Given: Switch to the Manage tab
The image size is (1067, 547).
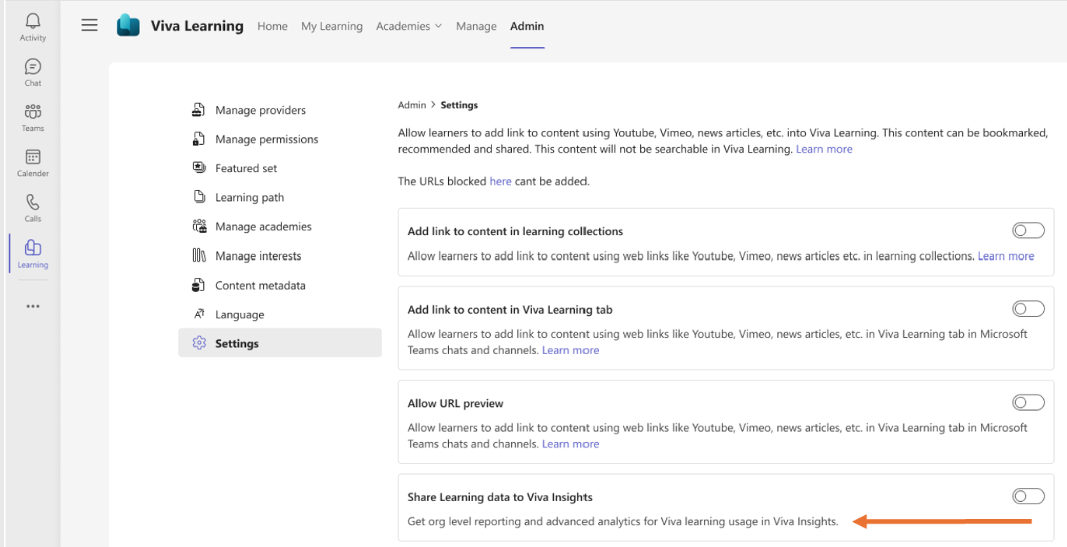Looking at the screenshot, I should [476, 26].
